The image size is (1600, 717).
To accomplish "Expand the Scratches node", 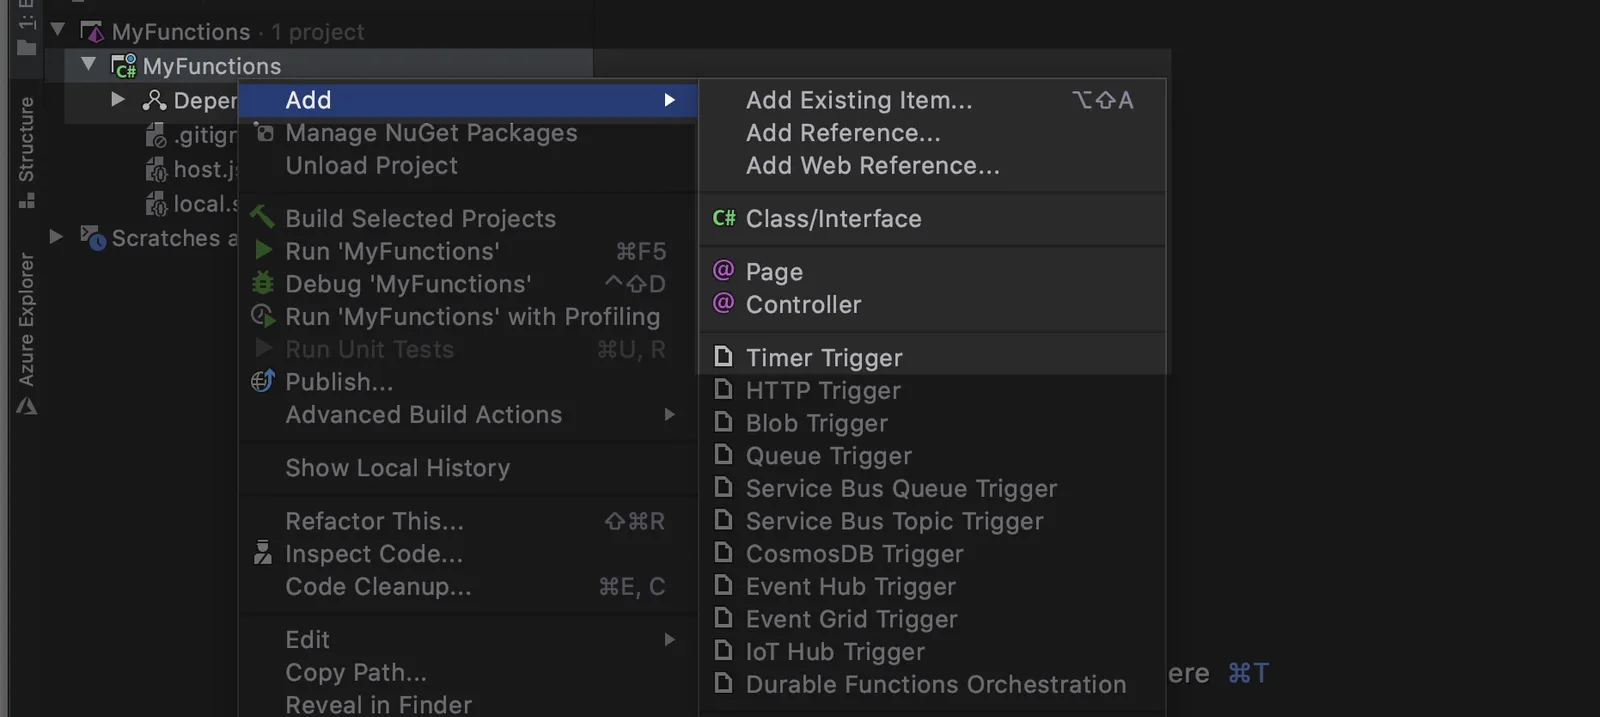I will pyautogui.click(x=56, y=237).
